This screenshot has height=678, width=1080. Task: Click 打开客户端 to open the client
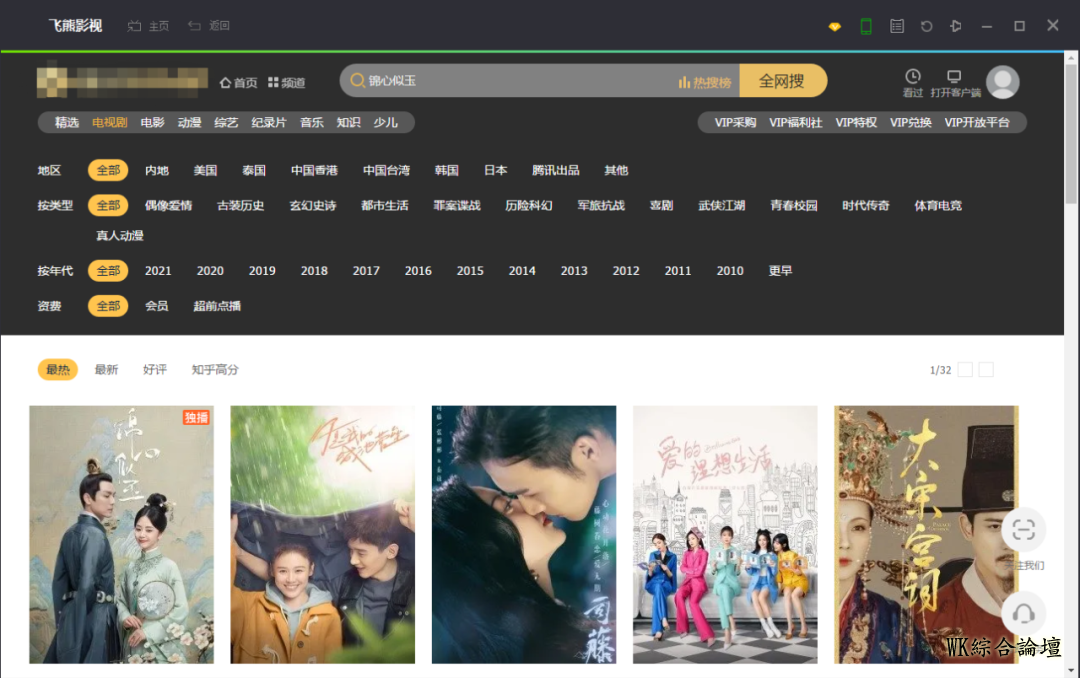point(955,83)
